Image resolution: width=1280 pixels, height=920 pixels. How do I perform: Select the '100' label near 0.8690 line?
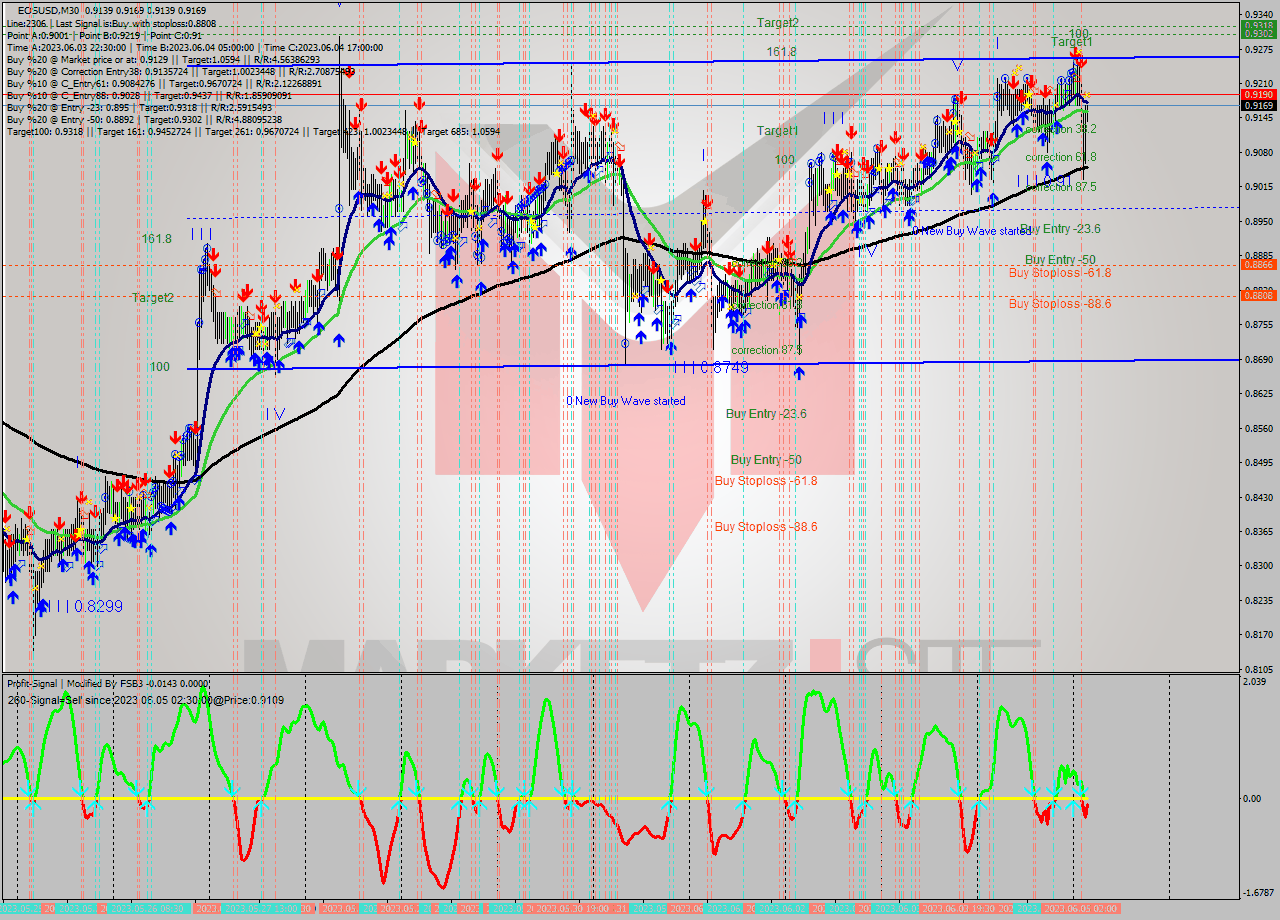pos(160,367)
